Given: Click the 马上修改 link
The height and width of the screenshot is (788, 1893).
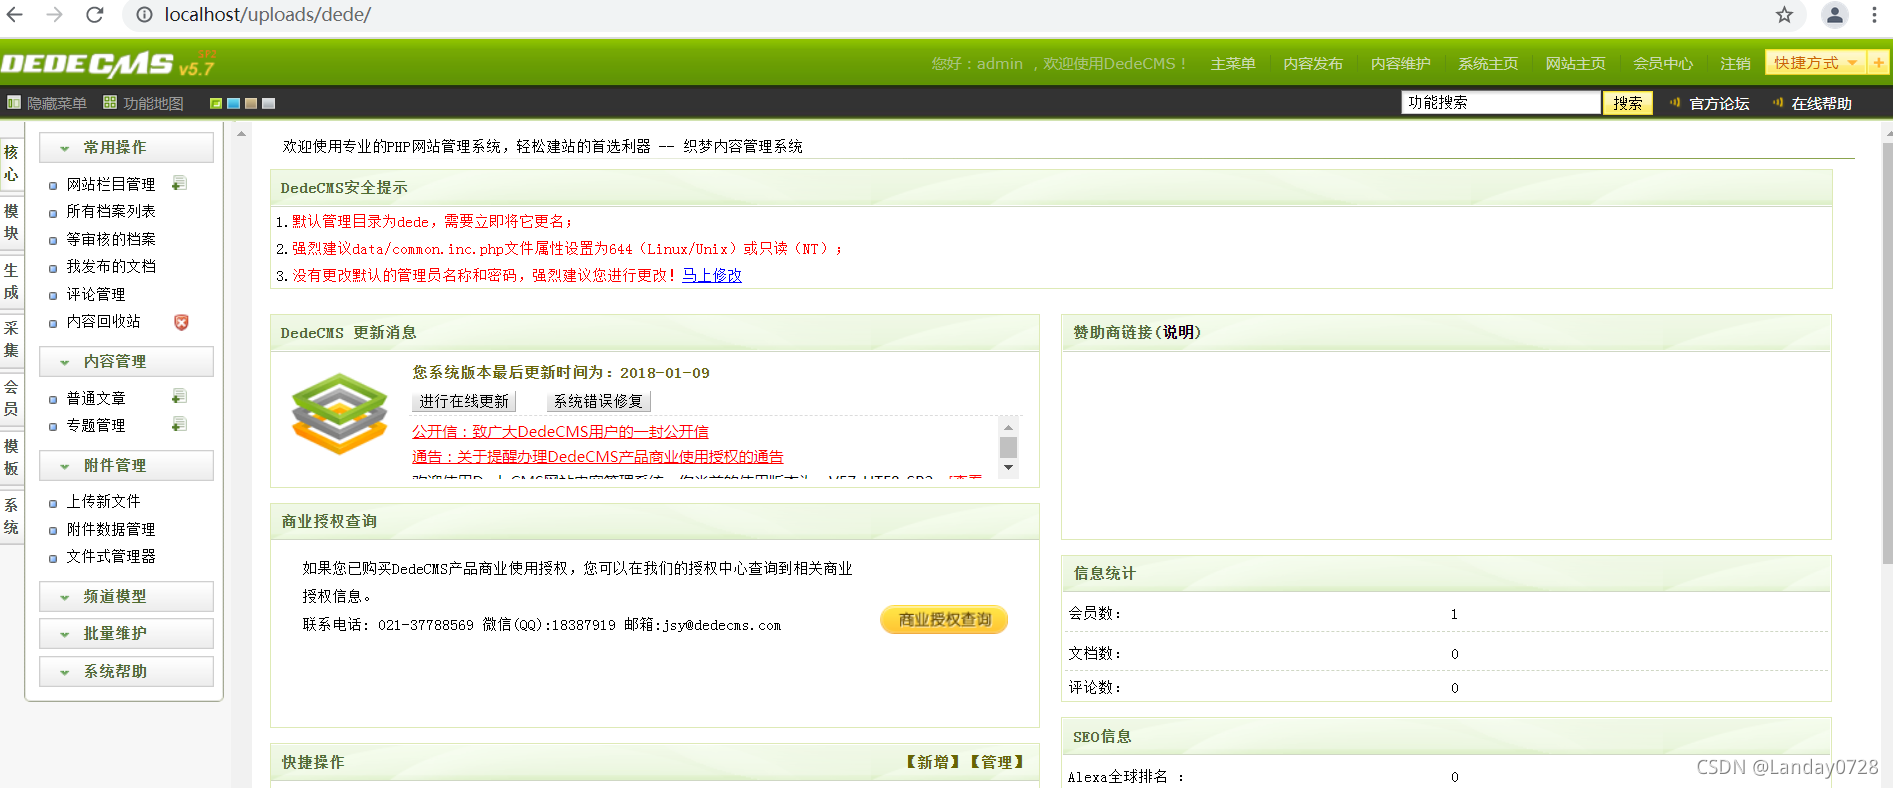Looking at the screenshot, I should pos(712,276).
